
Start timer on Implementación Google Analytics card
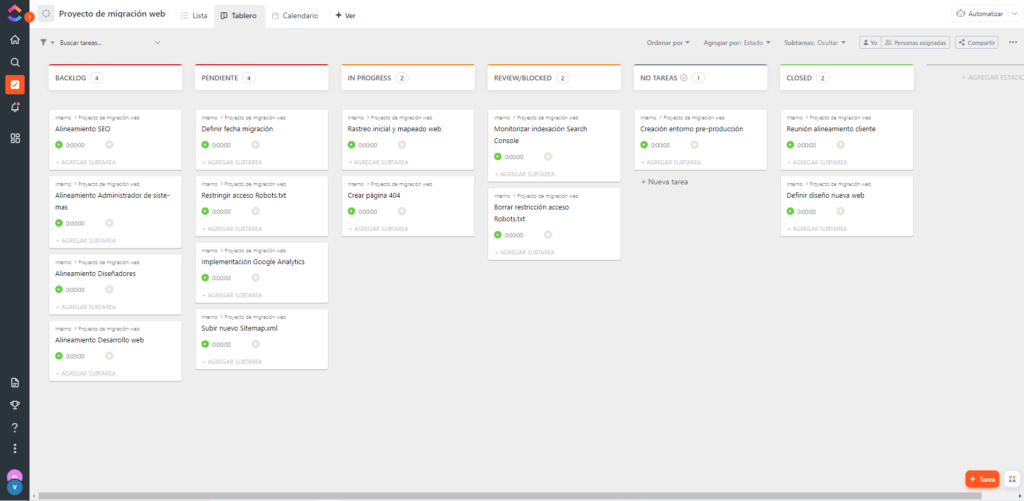coord(205,278)
